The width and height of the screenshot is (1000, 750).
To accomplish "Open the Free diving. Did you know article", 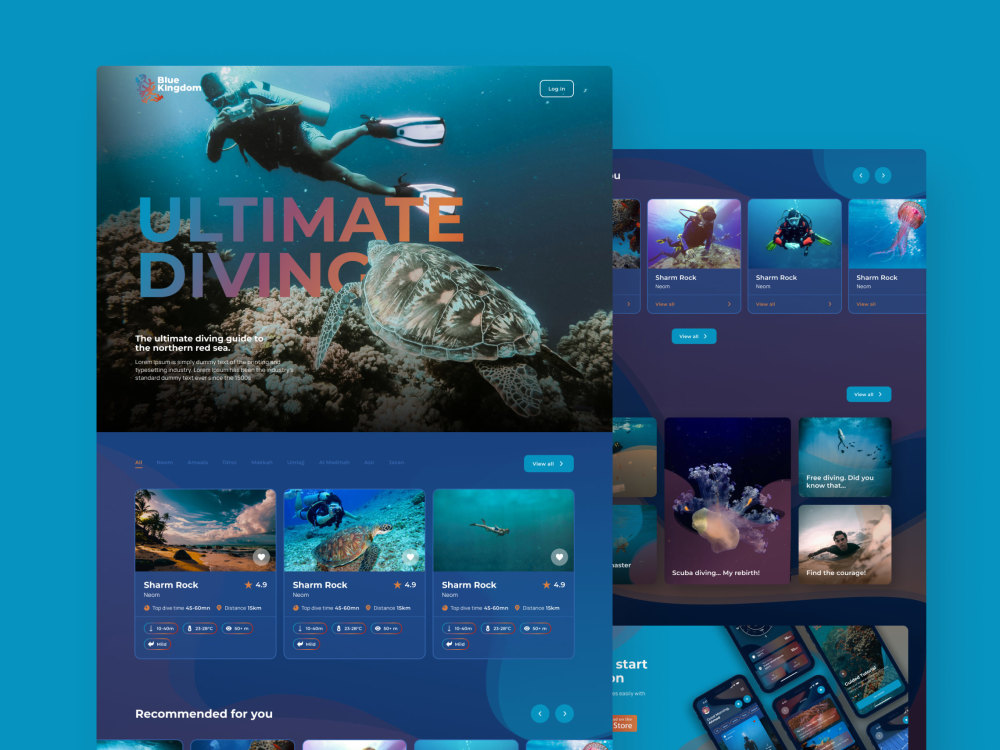I will [845, 457].
